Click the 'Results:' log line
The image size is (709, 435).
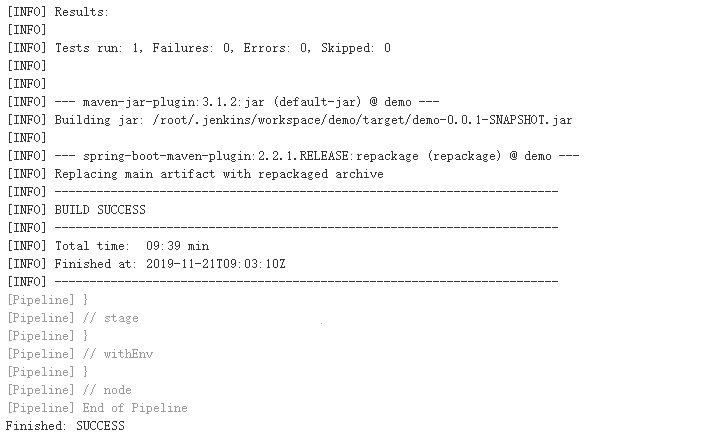click(82, 12)
